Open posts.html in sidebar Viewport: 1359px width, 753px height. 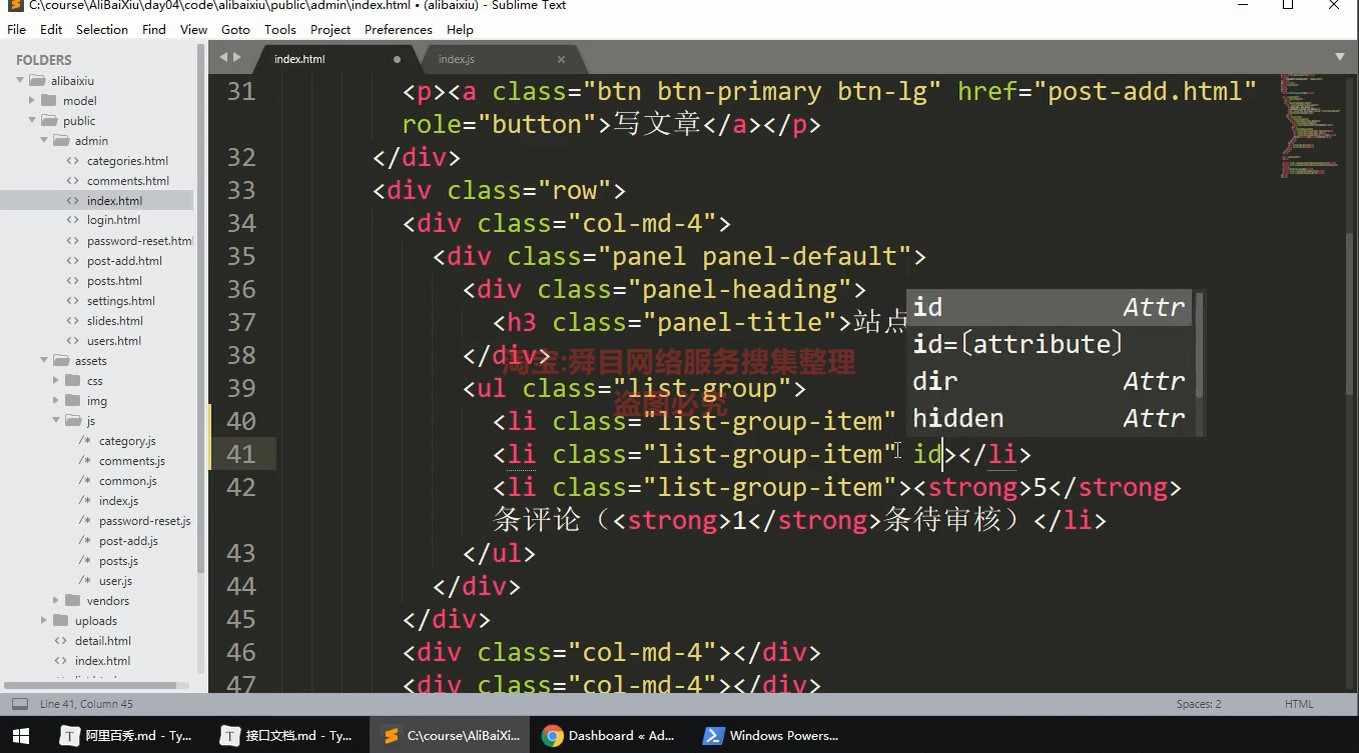tap(114, 281)
